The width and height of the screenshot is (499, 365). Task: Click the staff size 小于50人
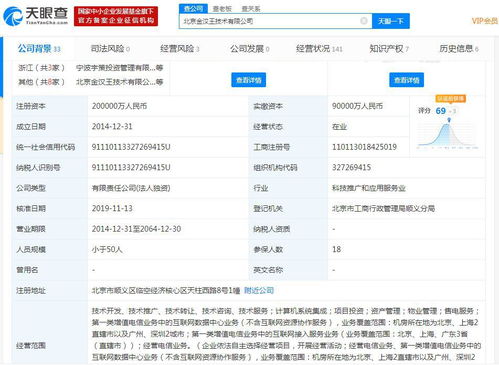107,249
